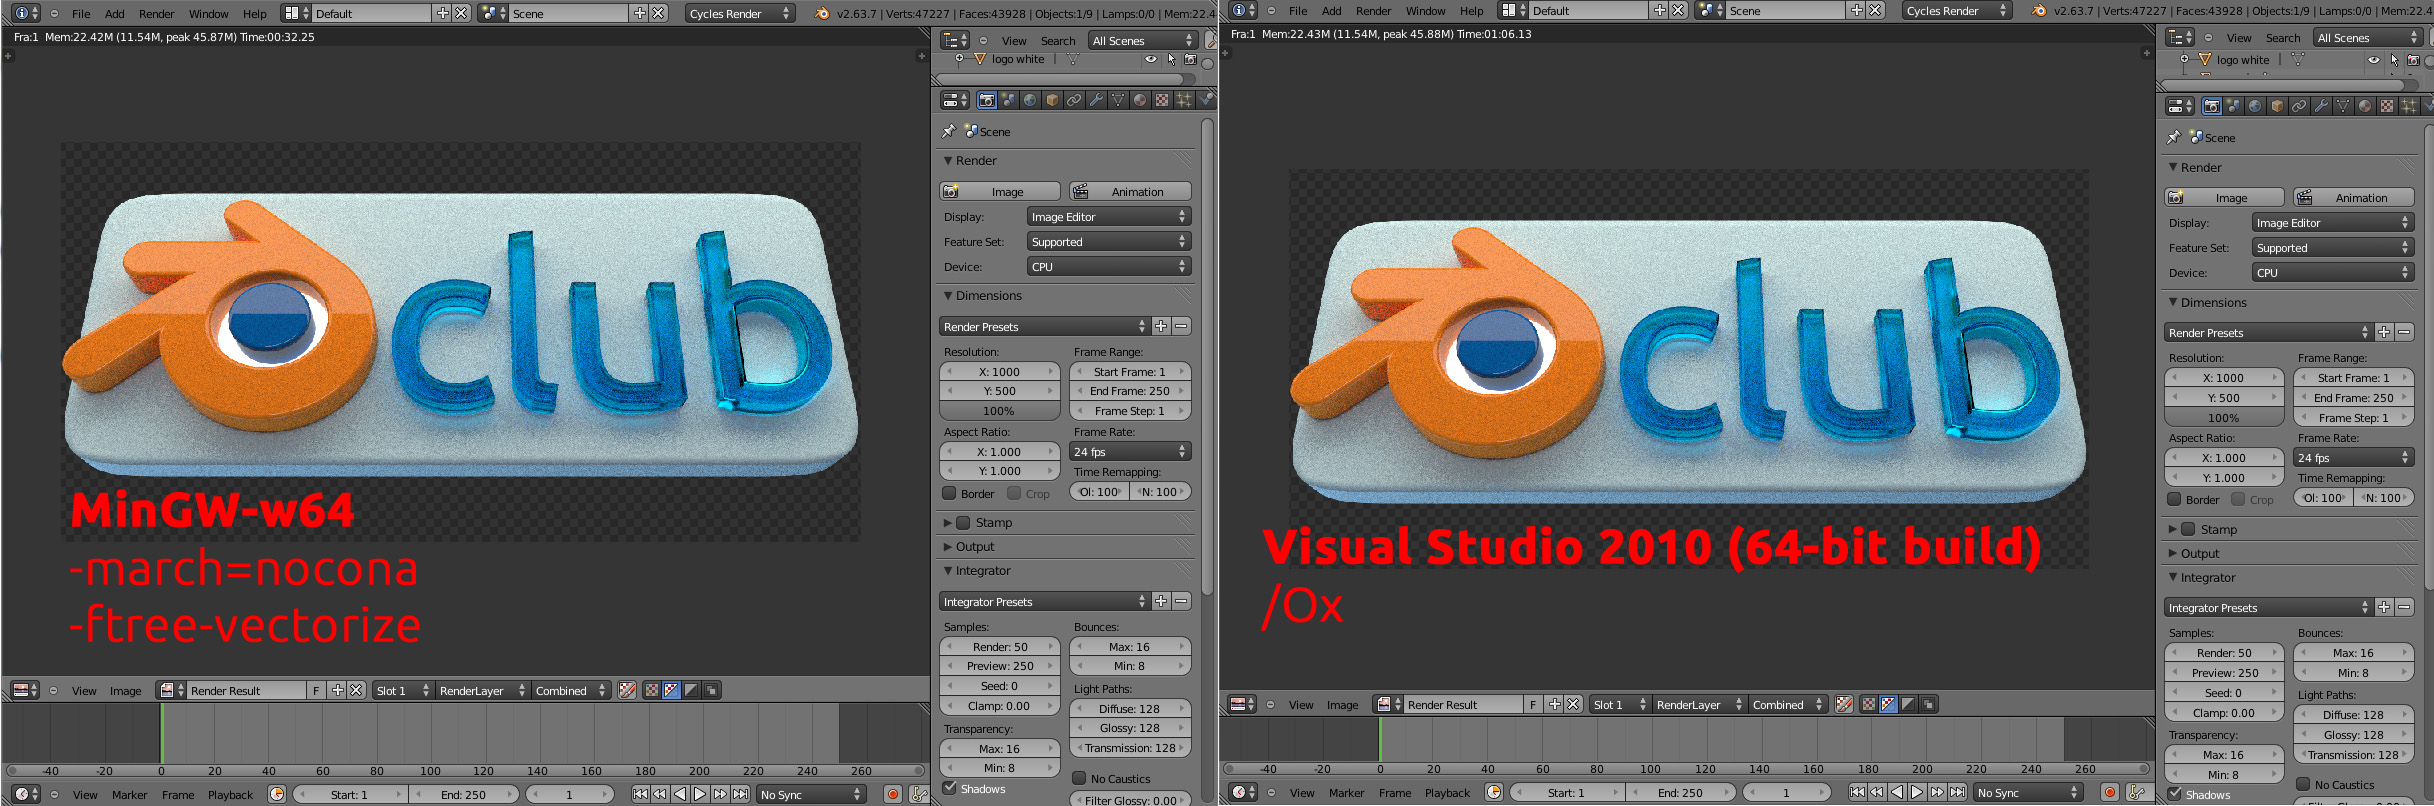The image size is (2434, 806).
Task: Click Animation render button in right window
Action: point(2354,198)
